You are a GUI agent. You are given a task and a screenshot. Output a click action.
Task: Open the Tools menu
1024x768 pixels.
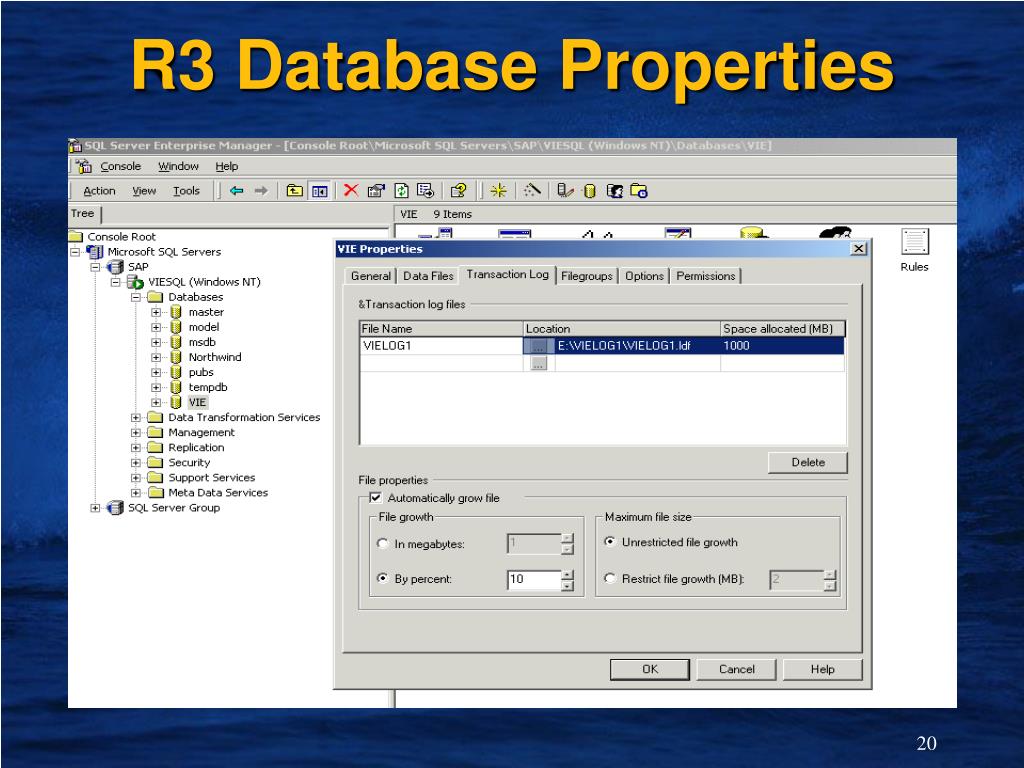186,191
